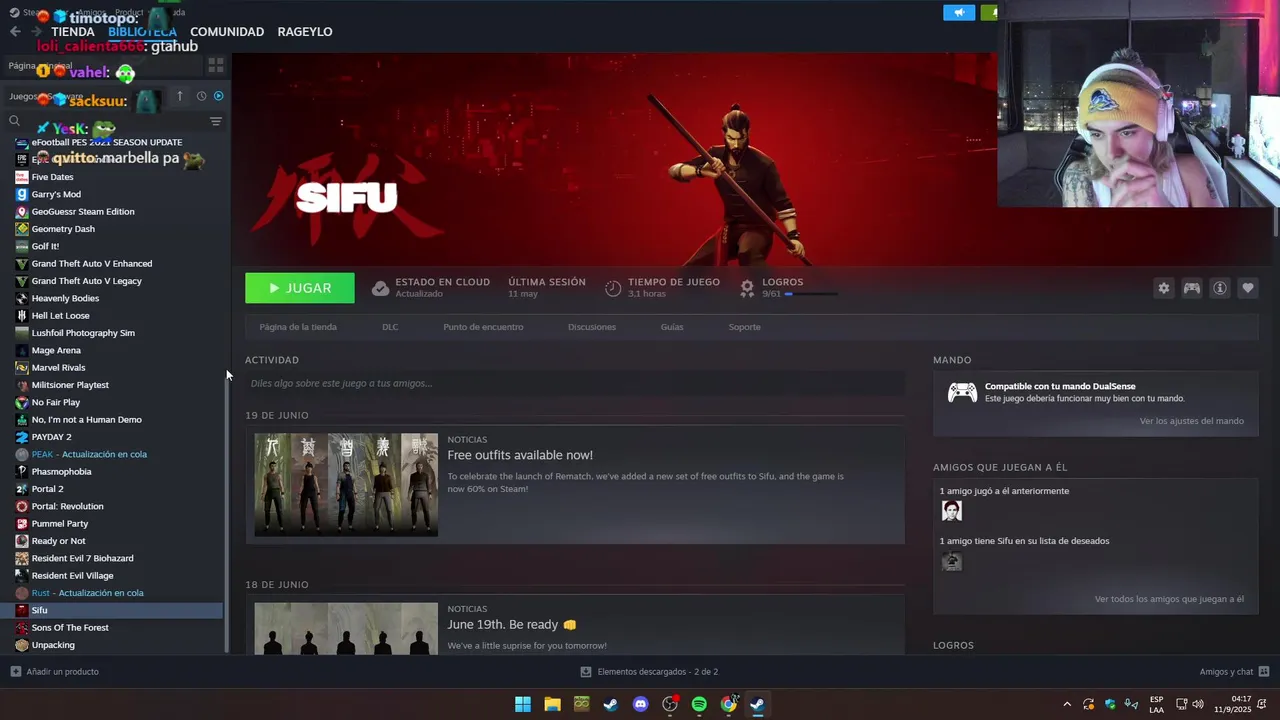Open the DLC tab
The width and height of the screenshot is (1280, 720).
click(390, 327)
